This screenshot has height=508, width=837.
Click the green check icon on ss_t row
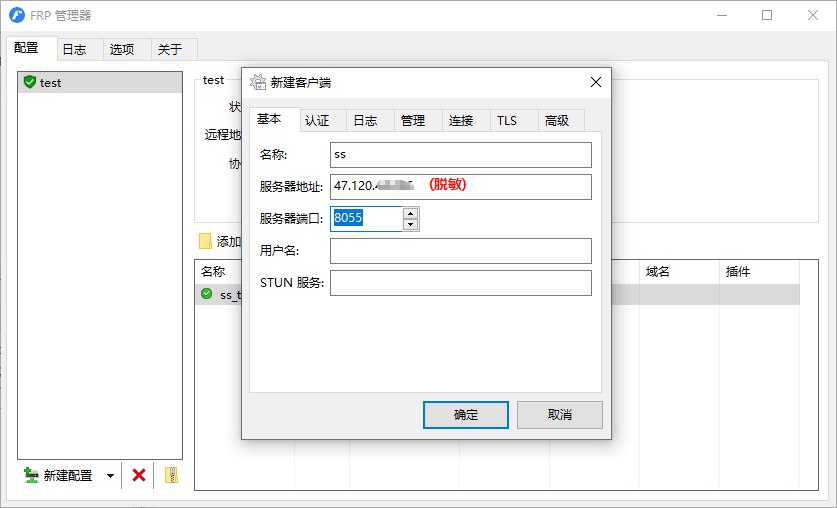click(207, 294)
